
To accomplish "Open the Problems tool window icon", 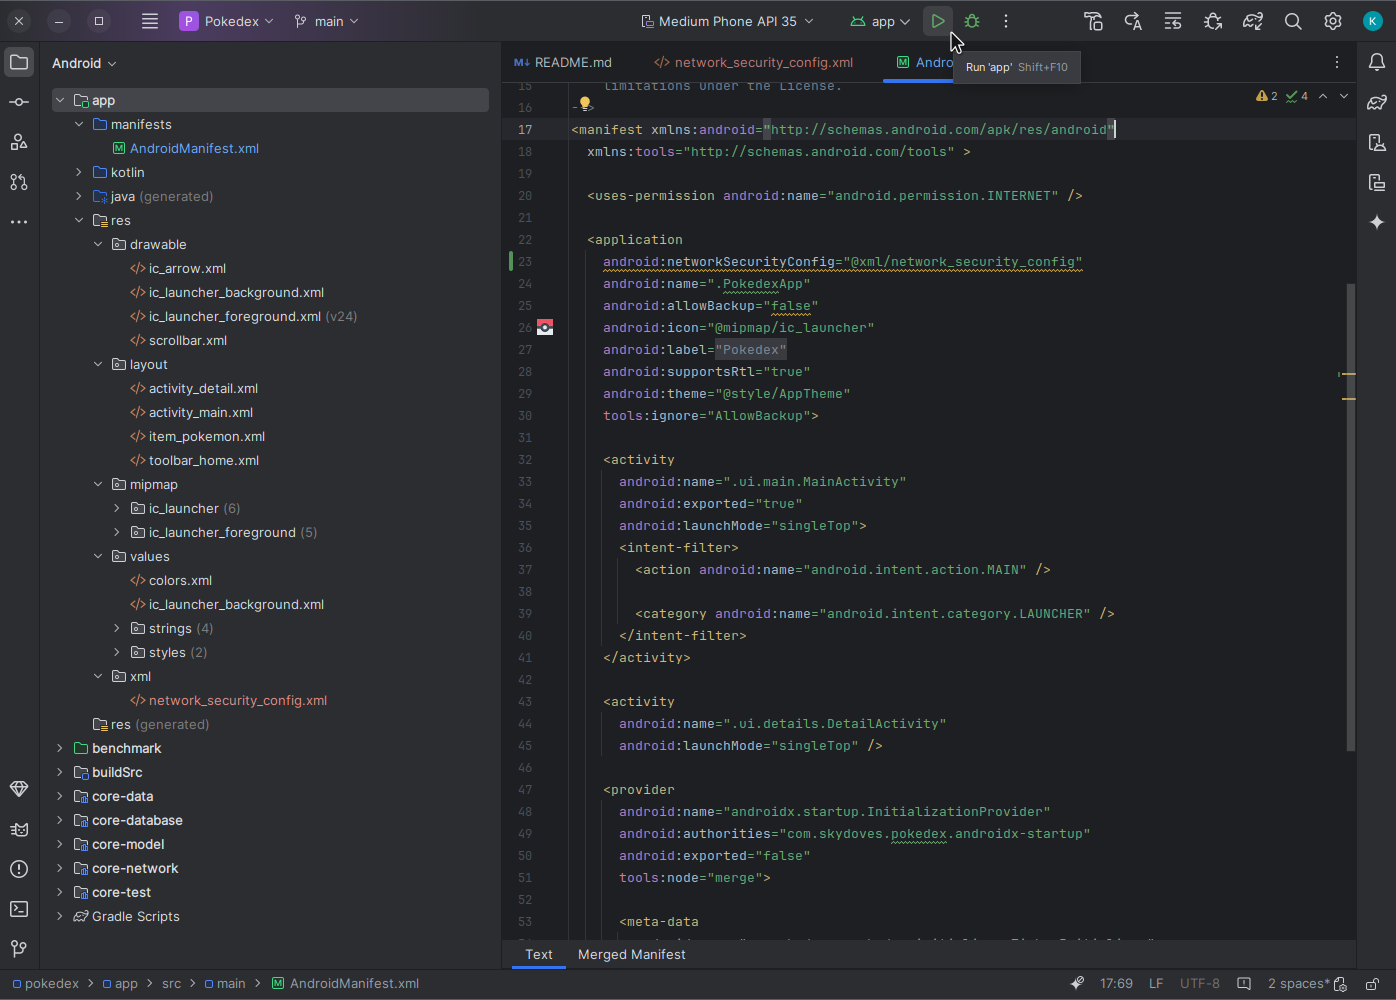I will tap(19, 869).
